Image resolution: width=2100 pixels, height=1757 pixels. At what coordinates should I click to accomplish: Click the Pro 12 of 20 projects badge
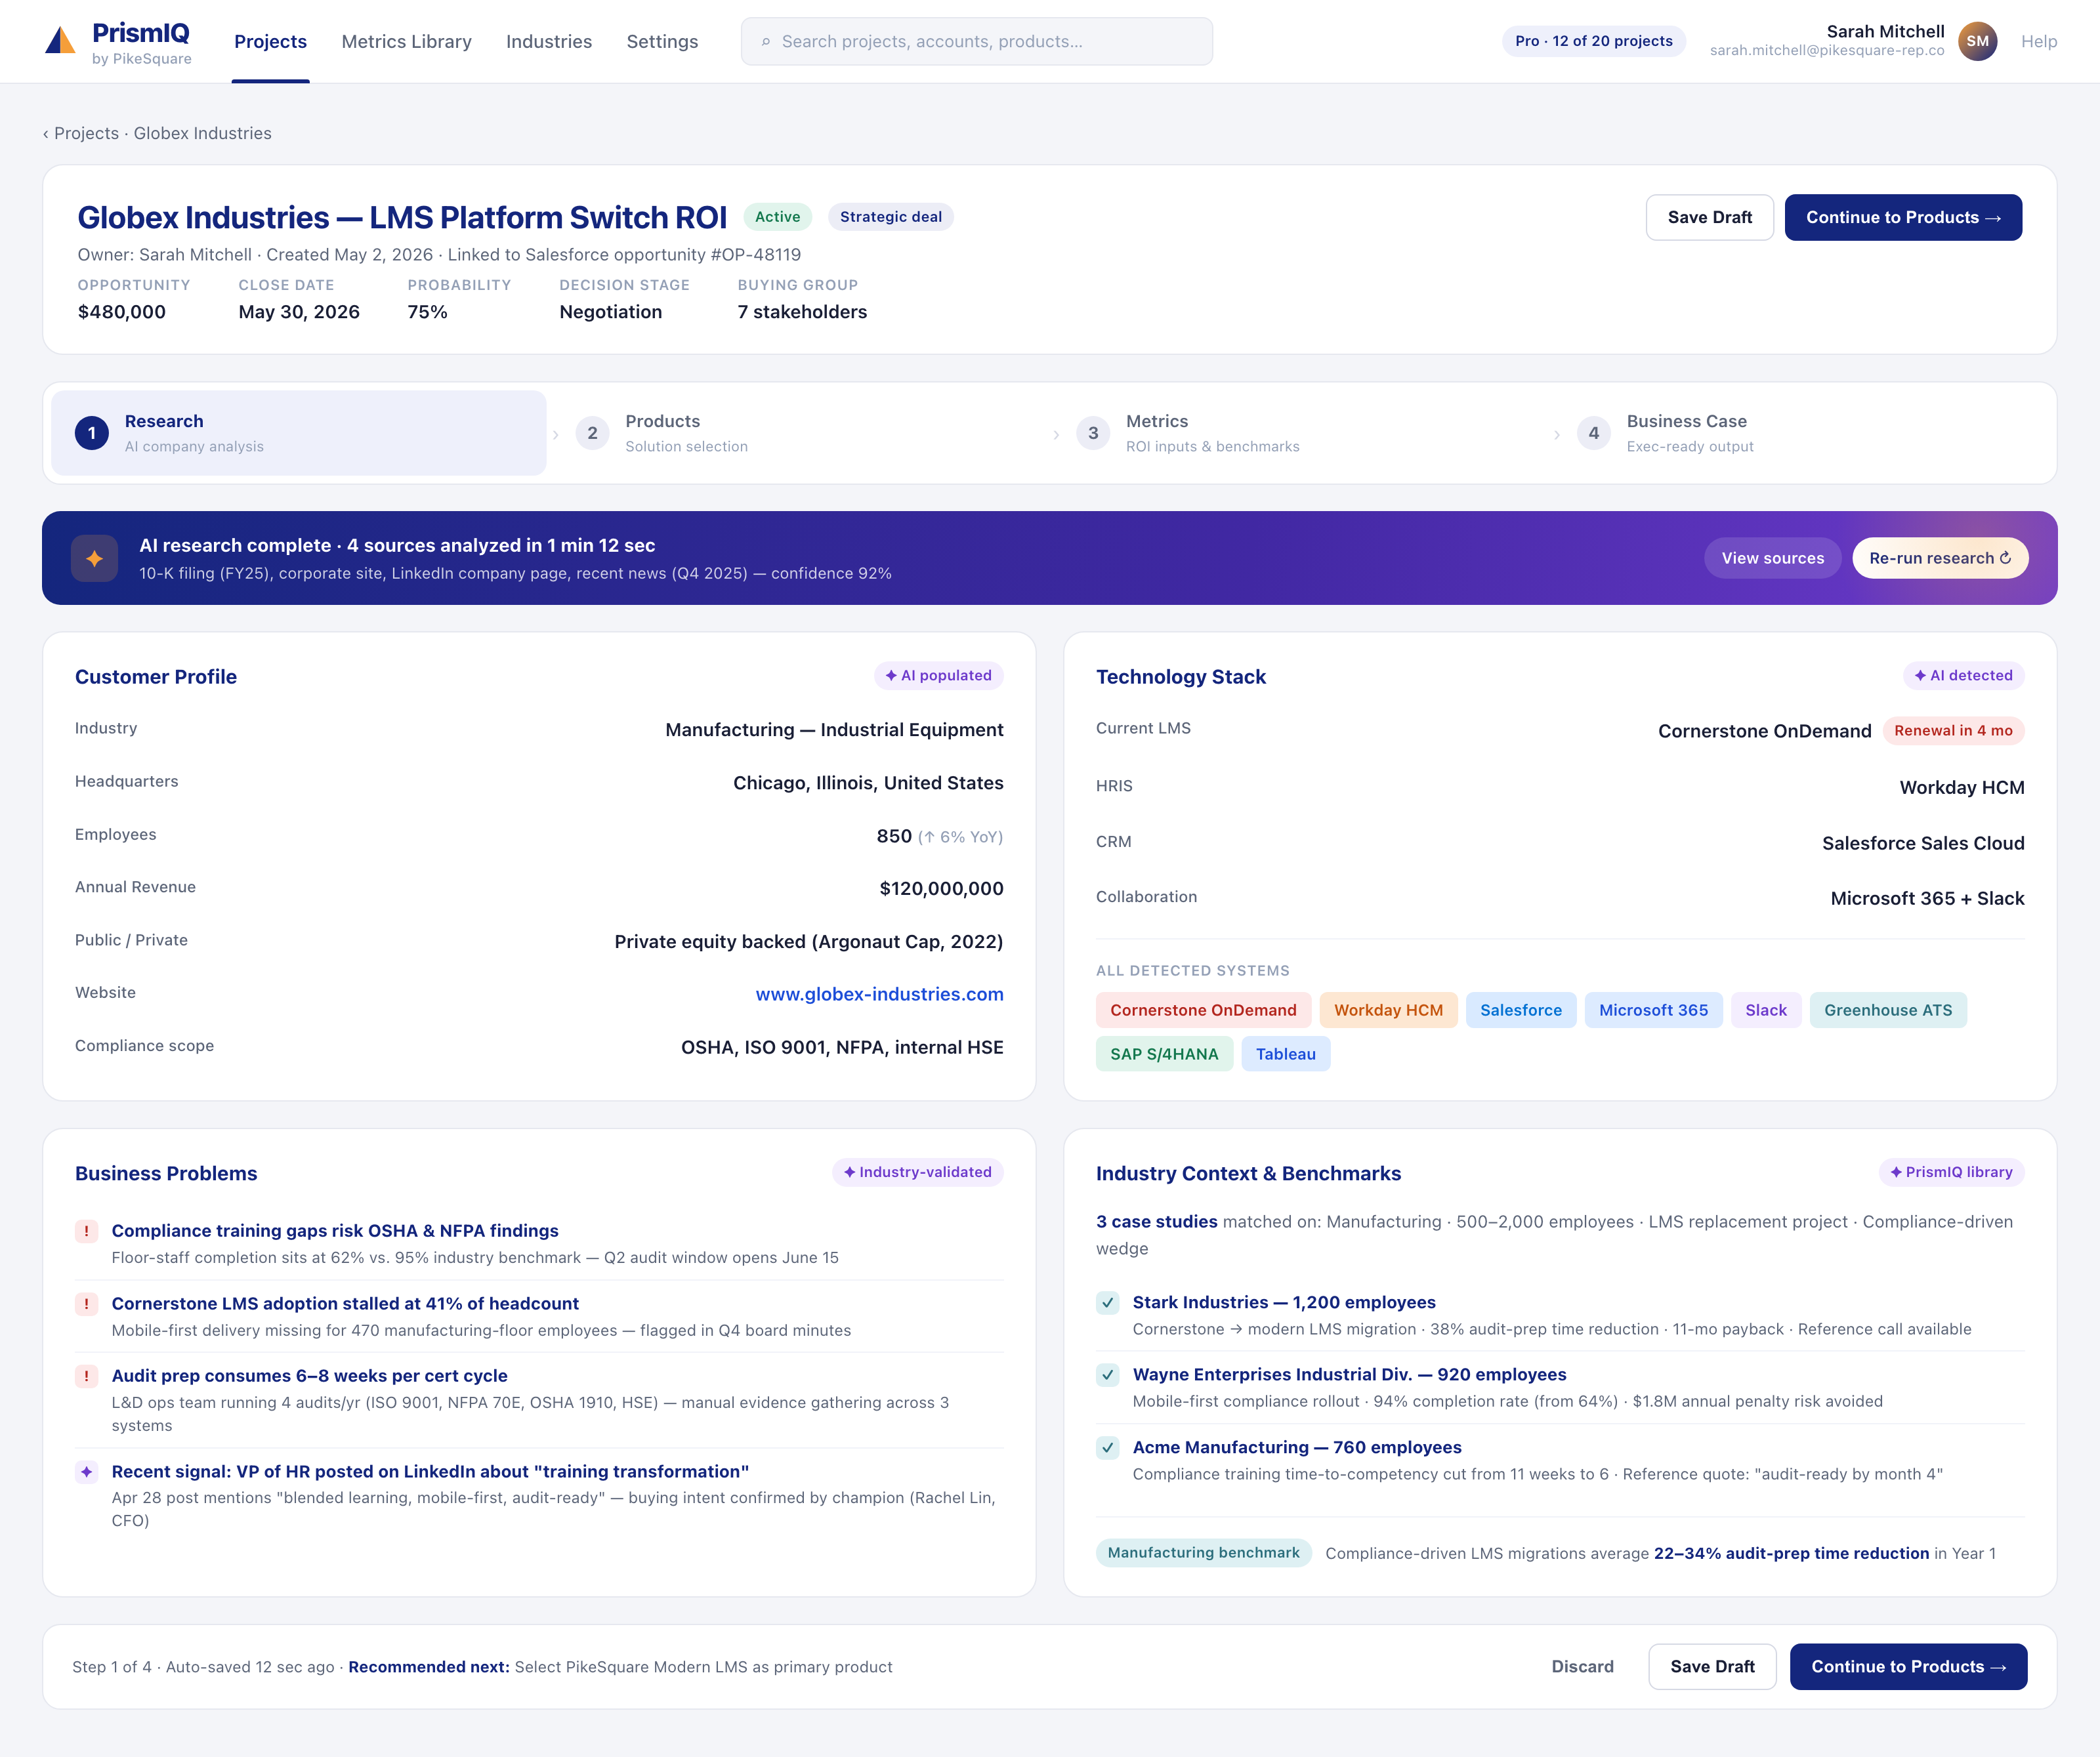[x=1593, y=41]
